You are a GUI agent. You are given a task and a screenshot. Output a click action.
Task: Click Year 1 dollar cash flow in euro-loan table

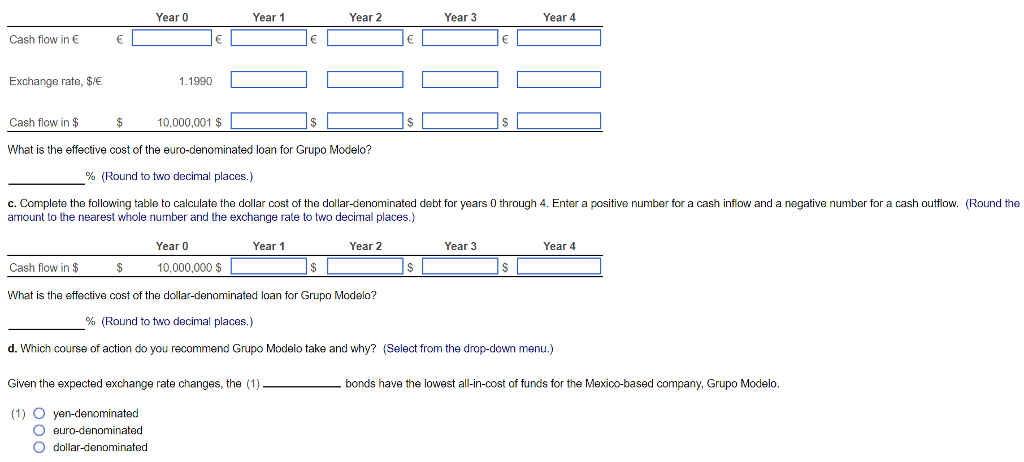pos(268,122)
